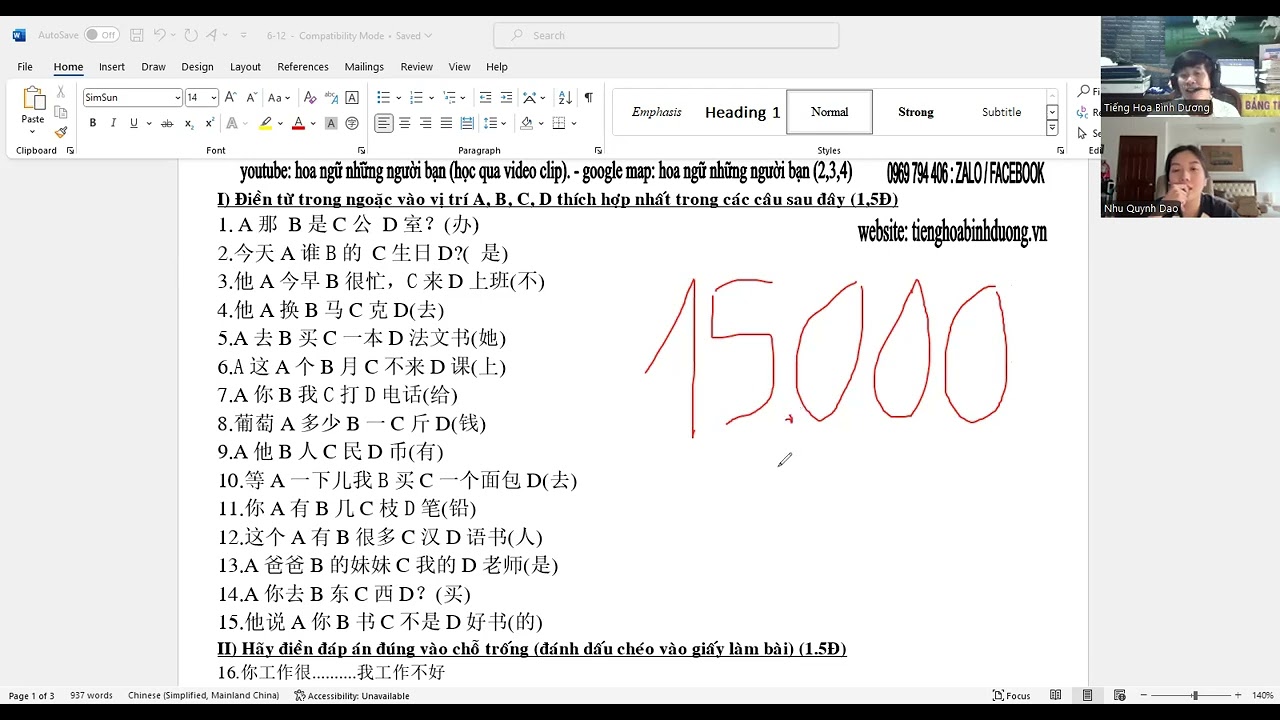Expand the Styles gallery More arrow
Screen dimensions: 1280x720
point(1052,129)
